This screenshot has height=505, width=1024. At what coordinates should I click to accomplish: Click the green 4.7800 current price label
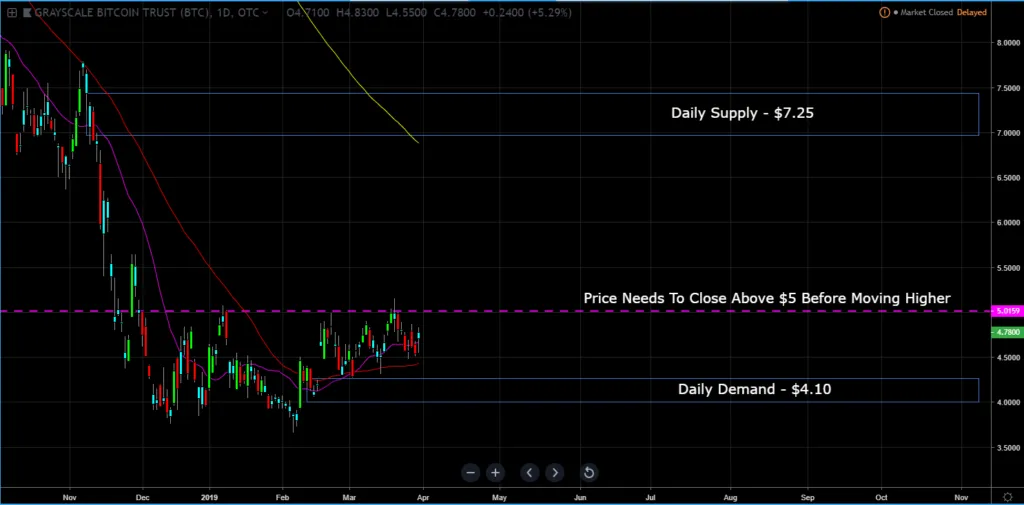point(1008,333)
